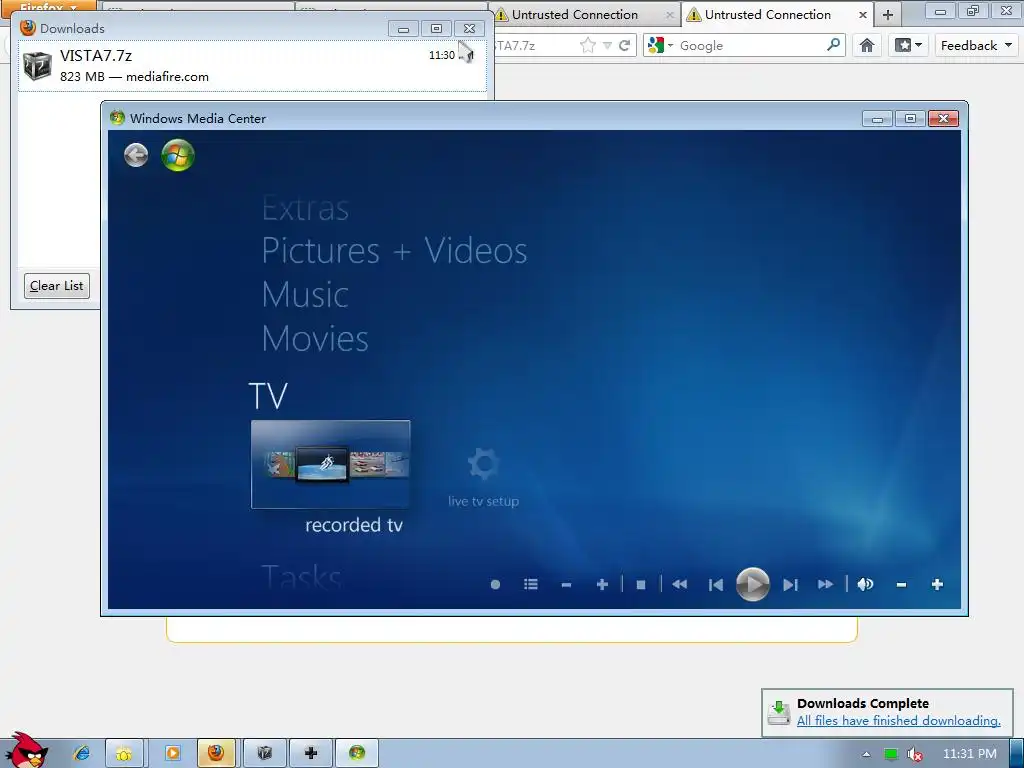Select the TV menu heading
1024x768 pixels.
268,396
